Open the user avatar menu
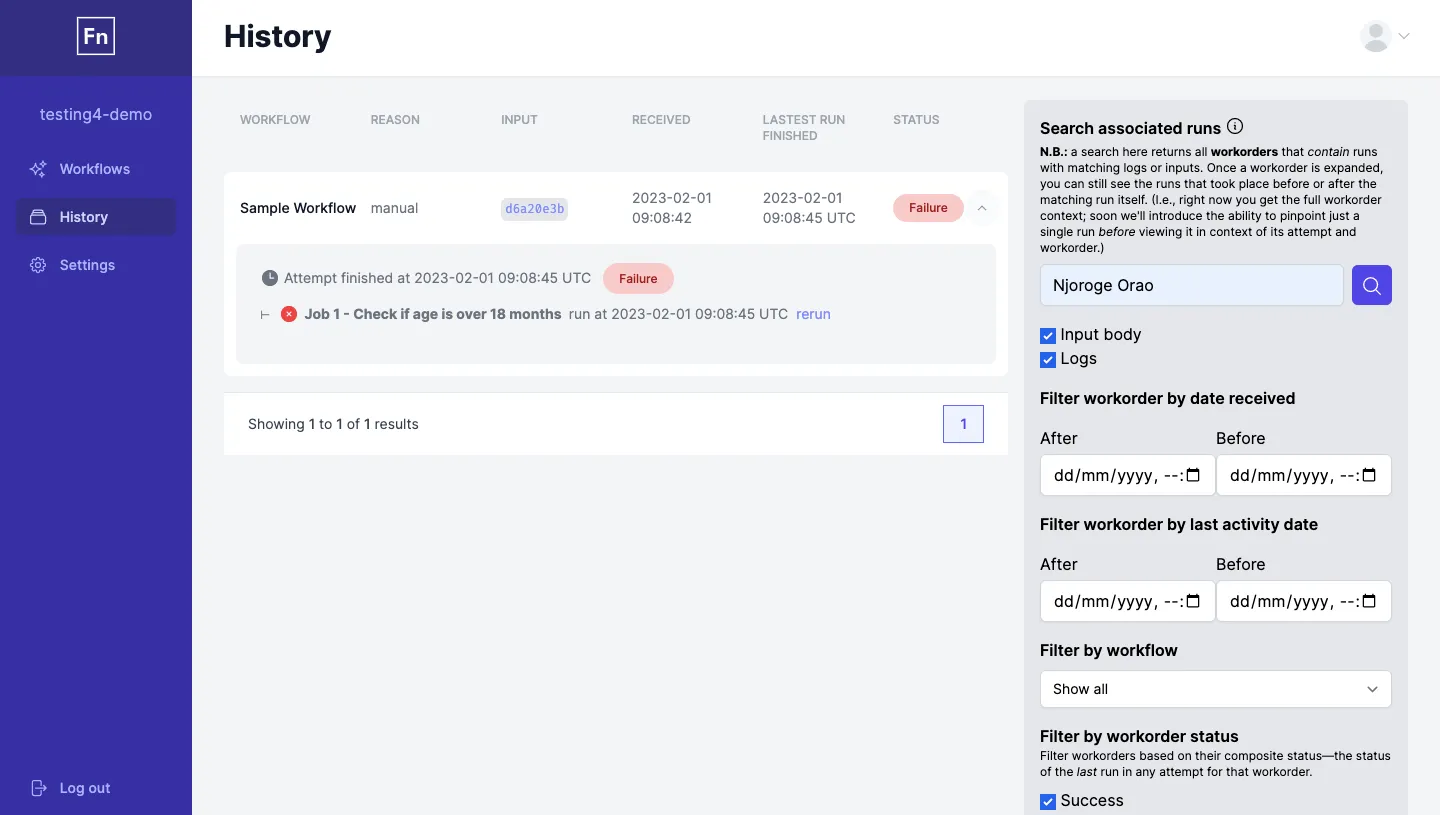 [x=1376, y=36]
